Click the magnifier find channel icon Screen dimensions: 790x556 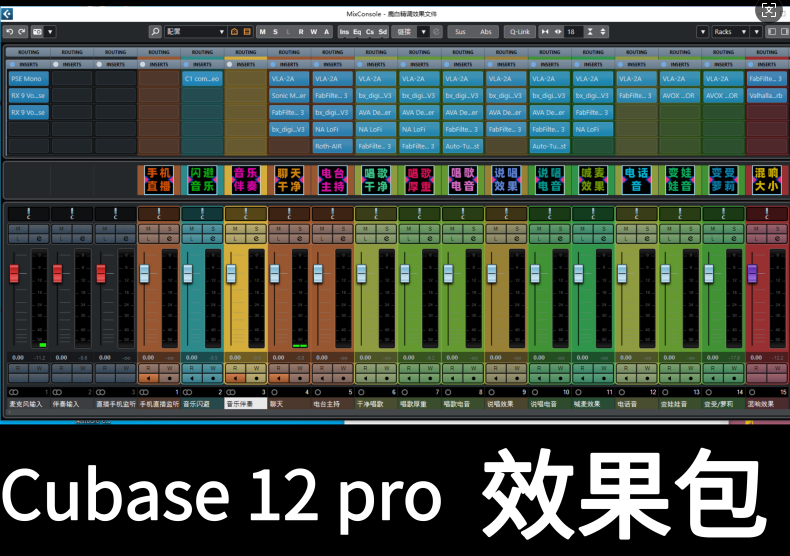(155, 32)
